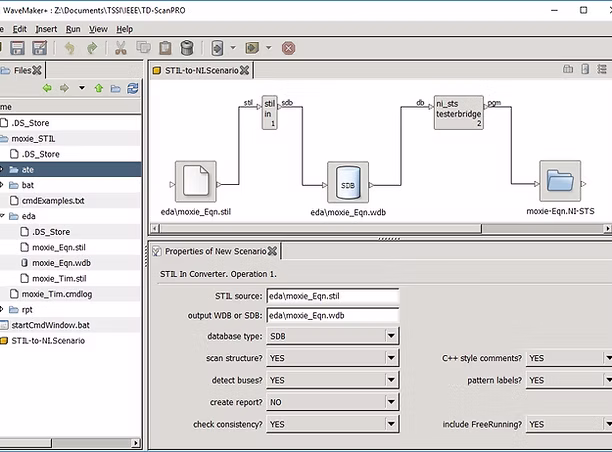The width and height of the screenshot is (612, 452).
Task: Click the STIL source input field
Action: click(332, 296)
